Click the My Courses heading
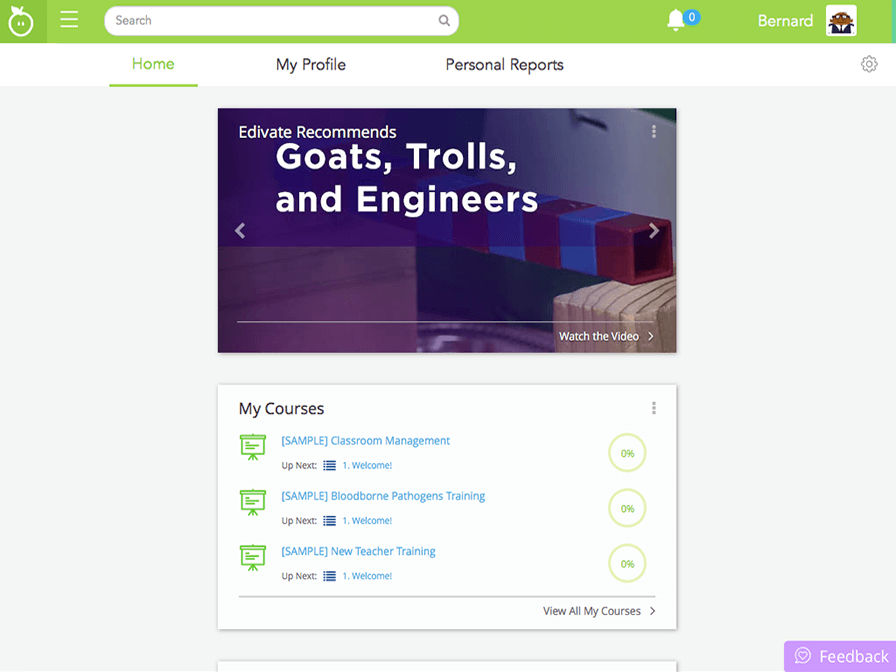 281,409
